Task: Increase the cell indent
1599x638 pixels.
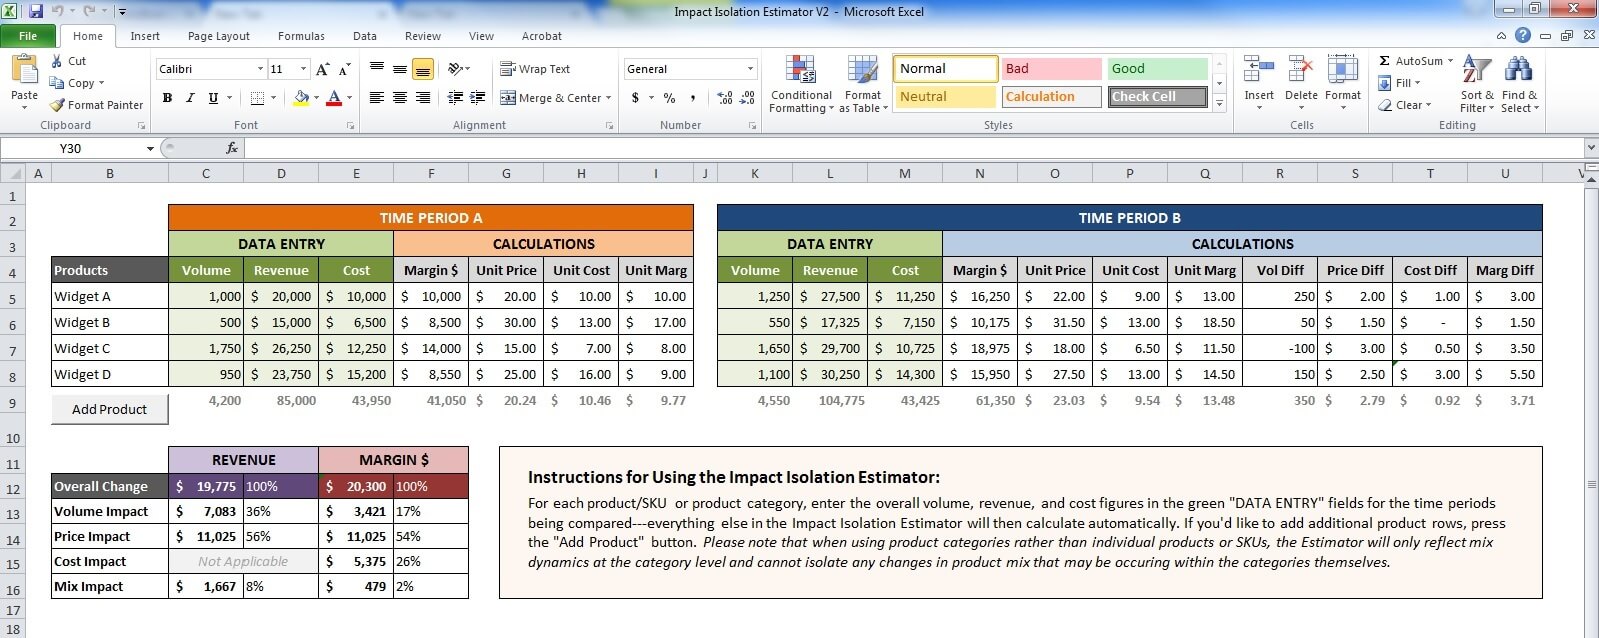Action: click(x=478, y=98)
